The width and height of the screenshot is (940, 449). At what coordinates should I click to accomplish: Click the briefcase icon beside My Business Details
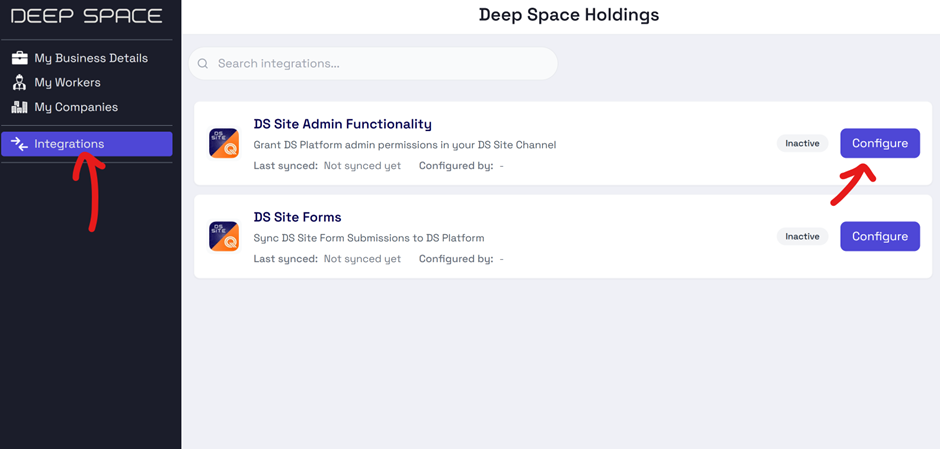click(20, 58)
